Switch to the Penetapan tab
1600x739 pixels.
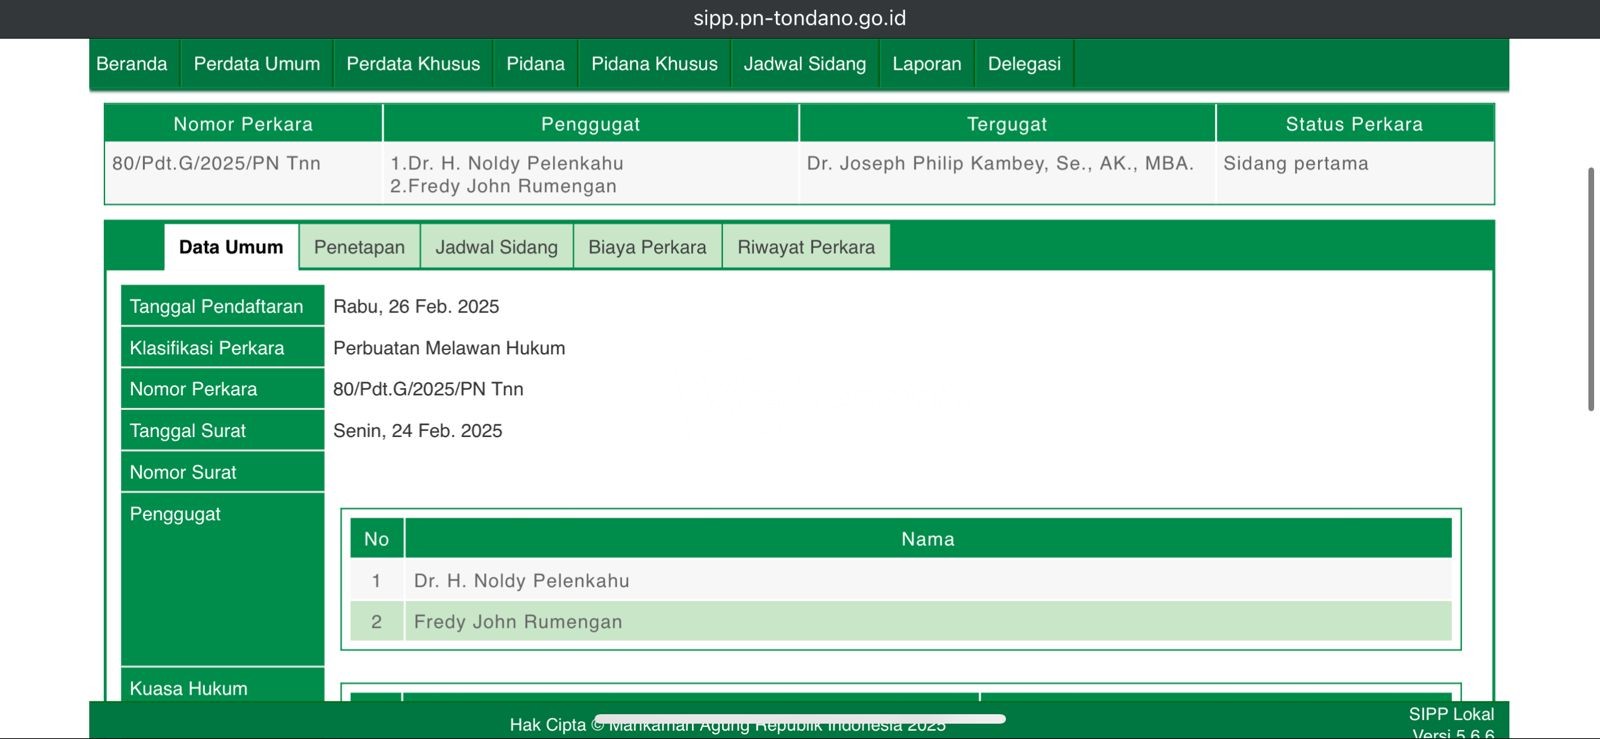pos(359,247)
